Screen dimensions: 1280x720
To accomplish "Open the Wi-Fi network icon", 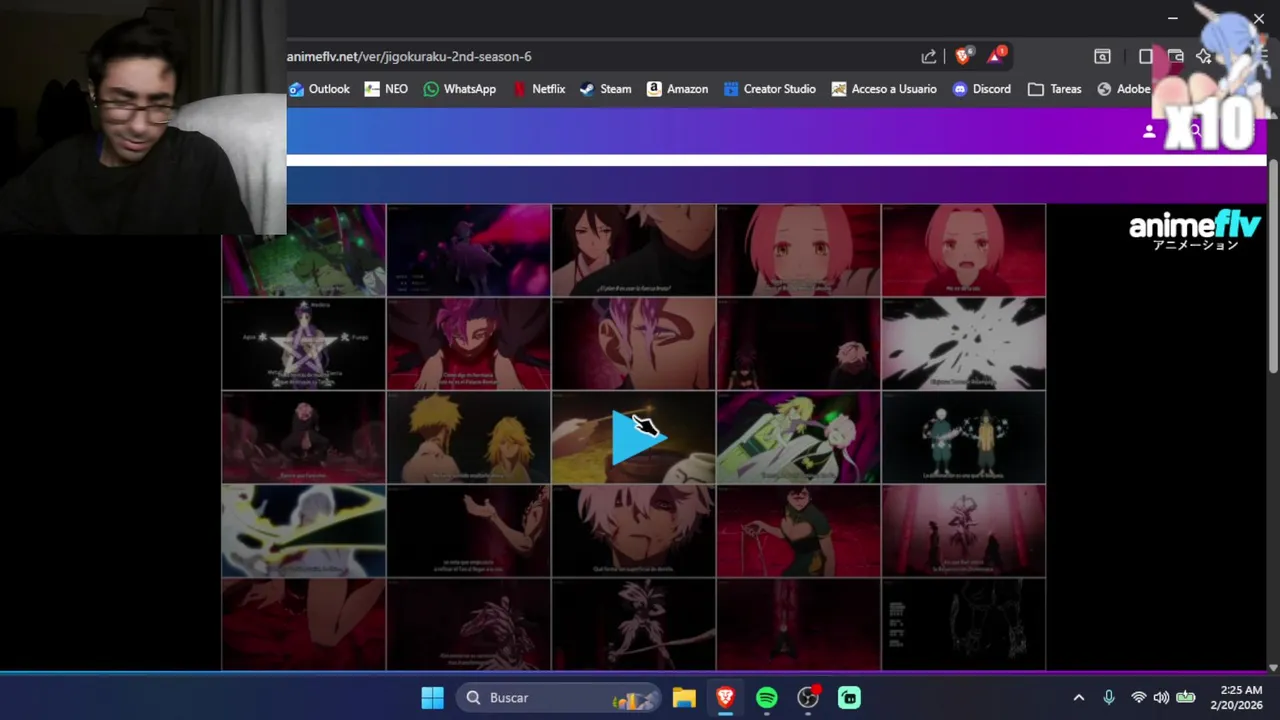I will (1138, 698).
